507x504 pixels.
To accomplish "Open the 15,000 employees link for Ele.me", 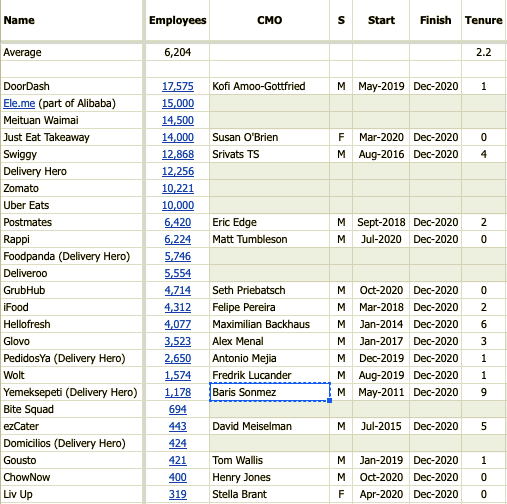I will [x=178, y=103].
